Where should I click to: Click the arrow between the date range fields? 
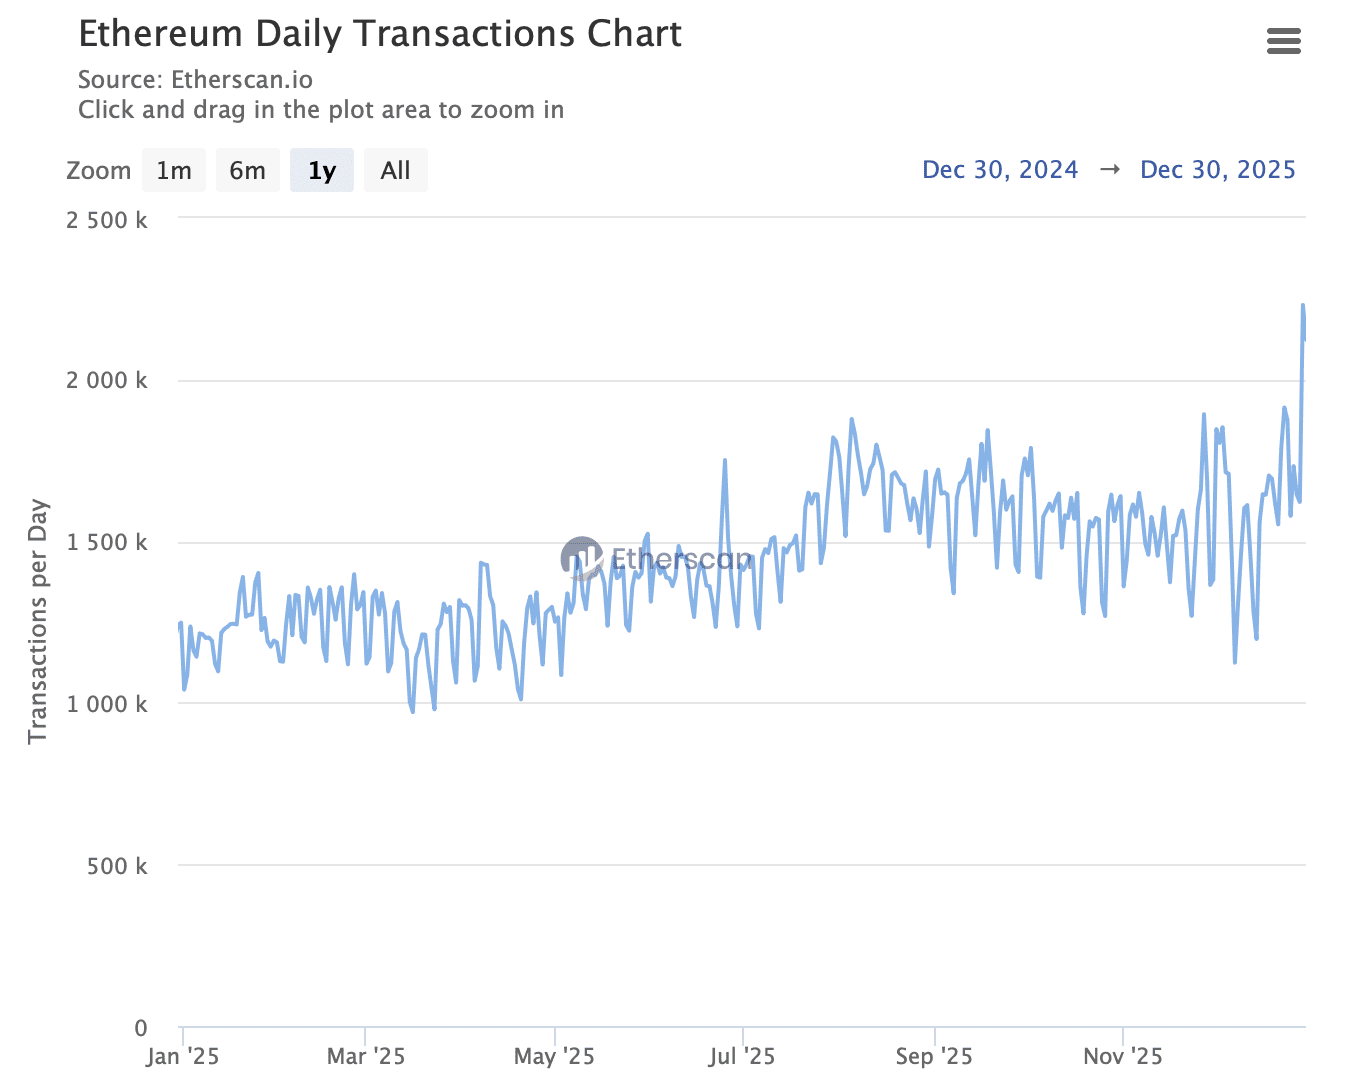tap(1109, 170)
